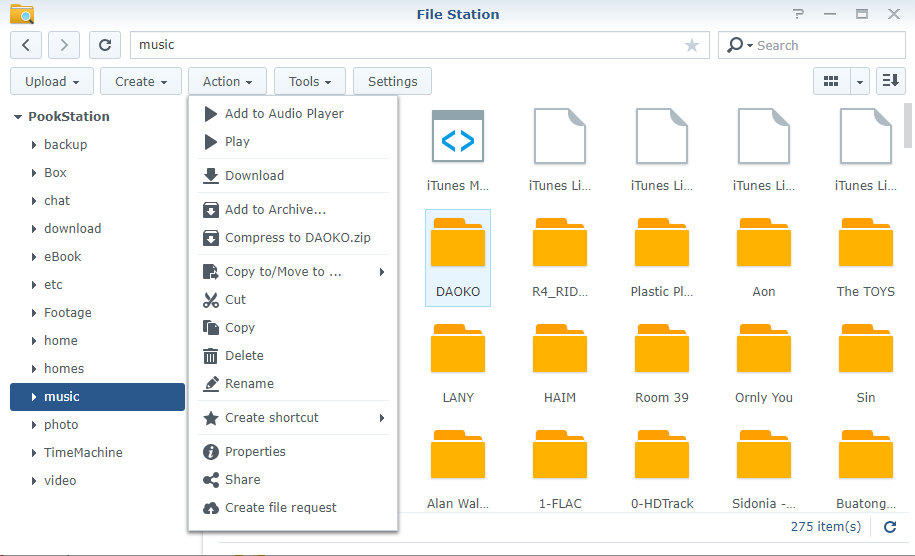Open Copy to/Move to submenu
The height and width of the screenshot is (556, 915).
click(x=293, y=271)
